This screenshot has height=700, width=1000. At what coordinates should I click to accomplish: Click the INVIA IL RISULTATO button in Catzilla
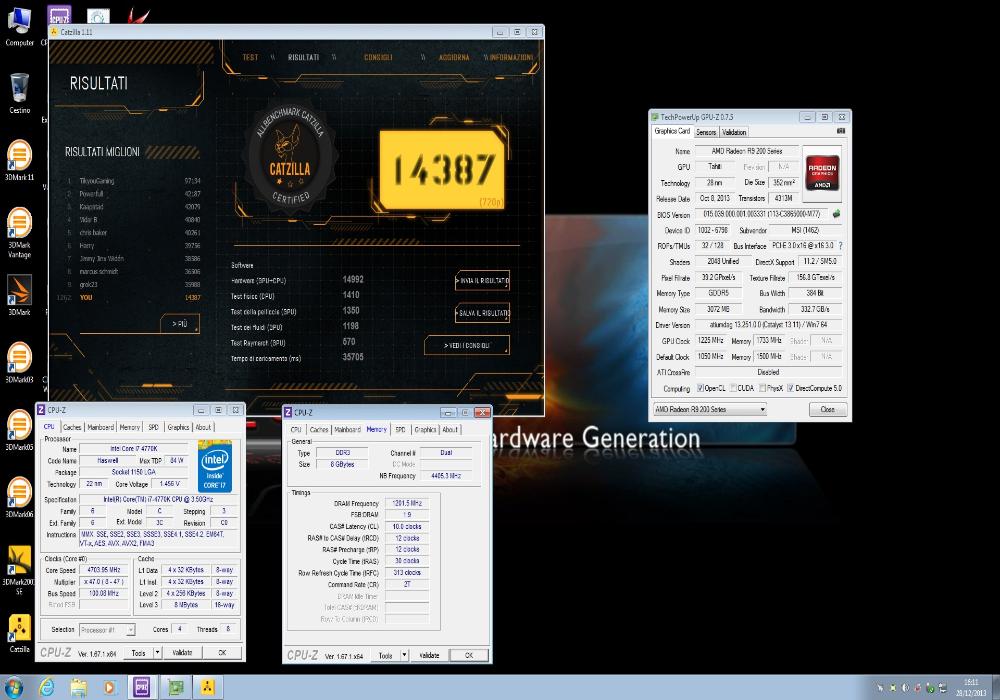[483, 281]
